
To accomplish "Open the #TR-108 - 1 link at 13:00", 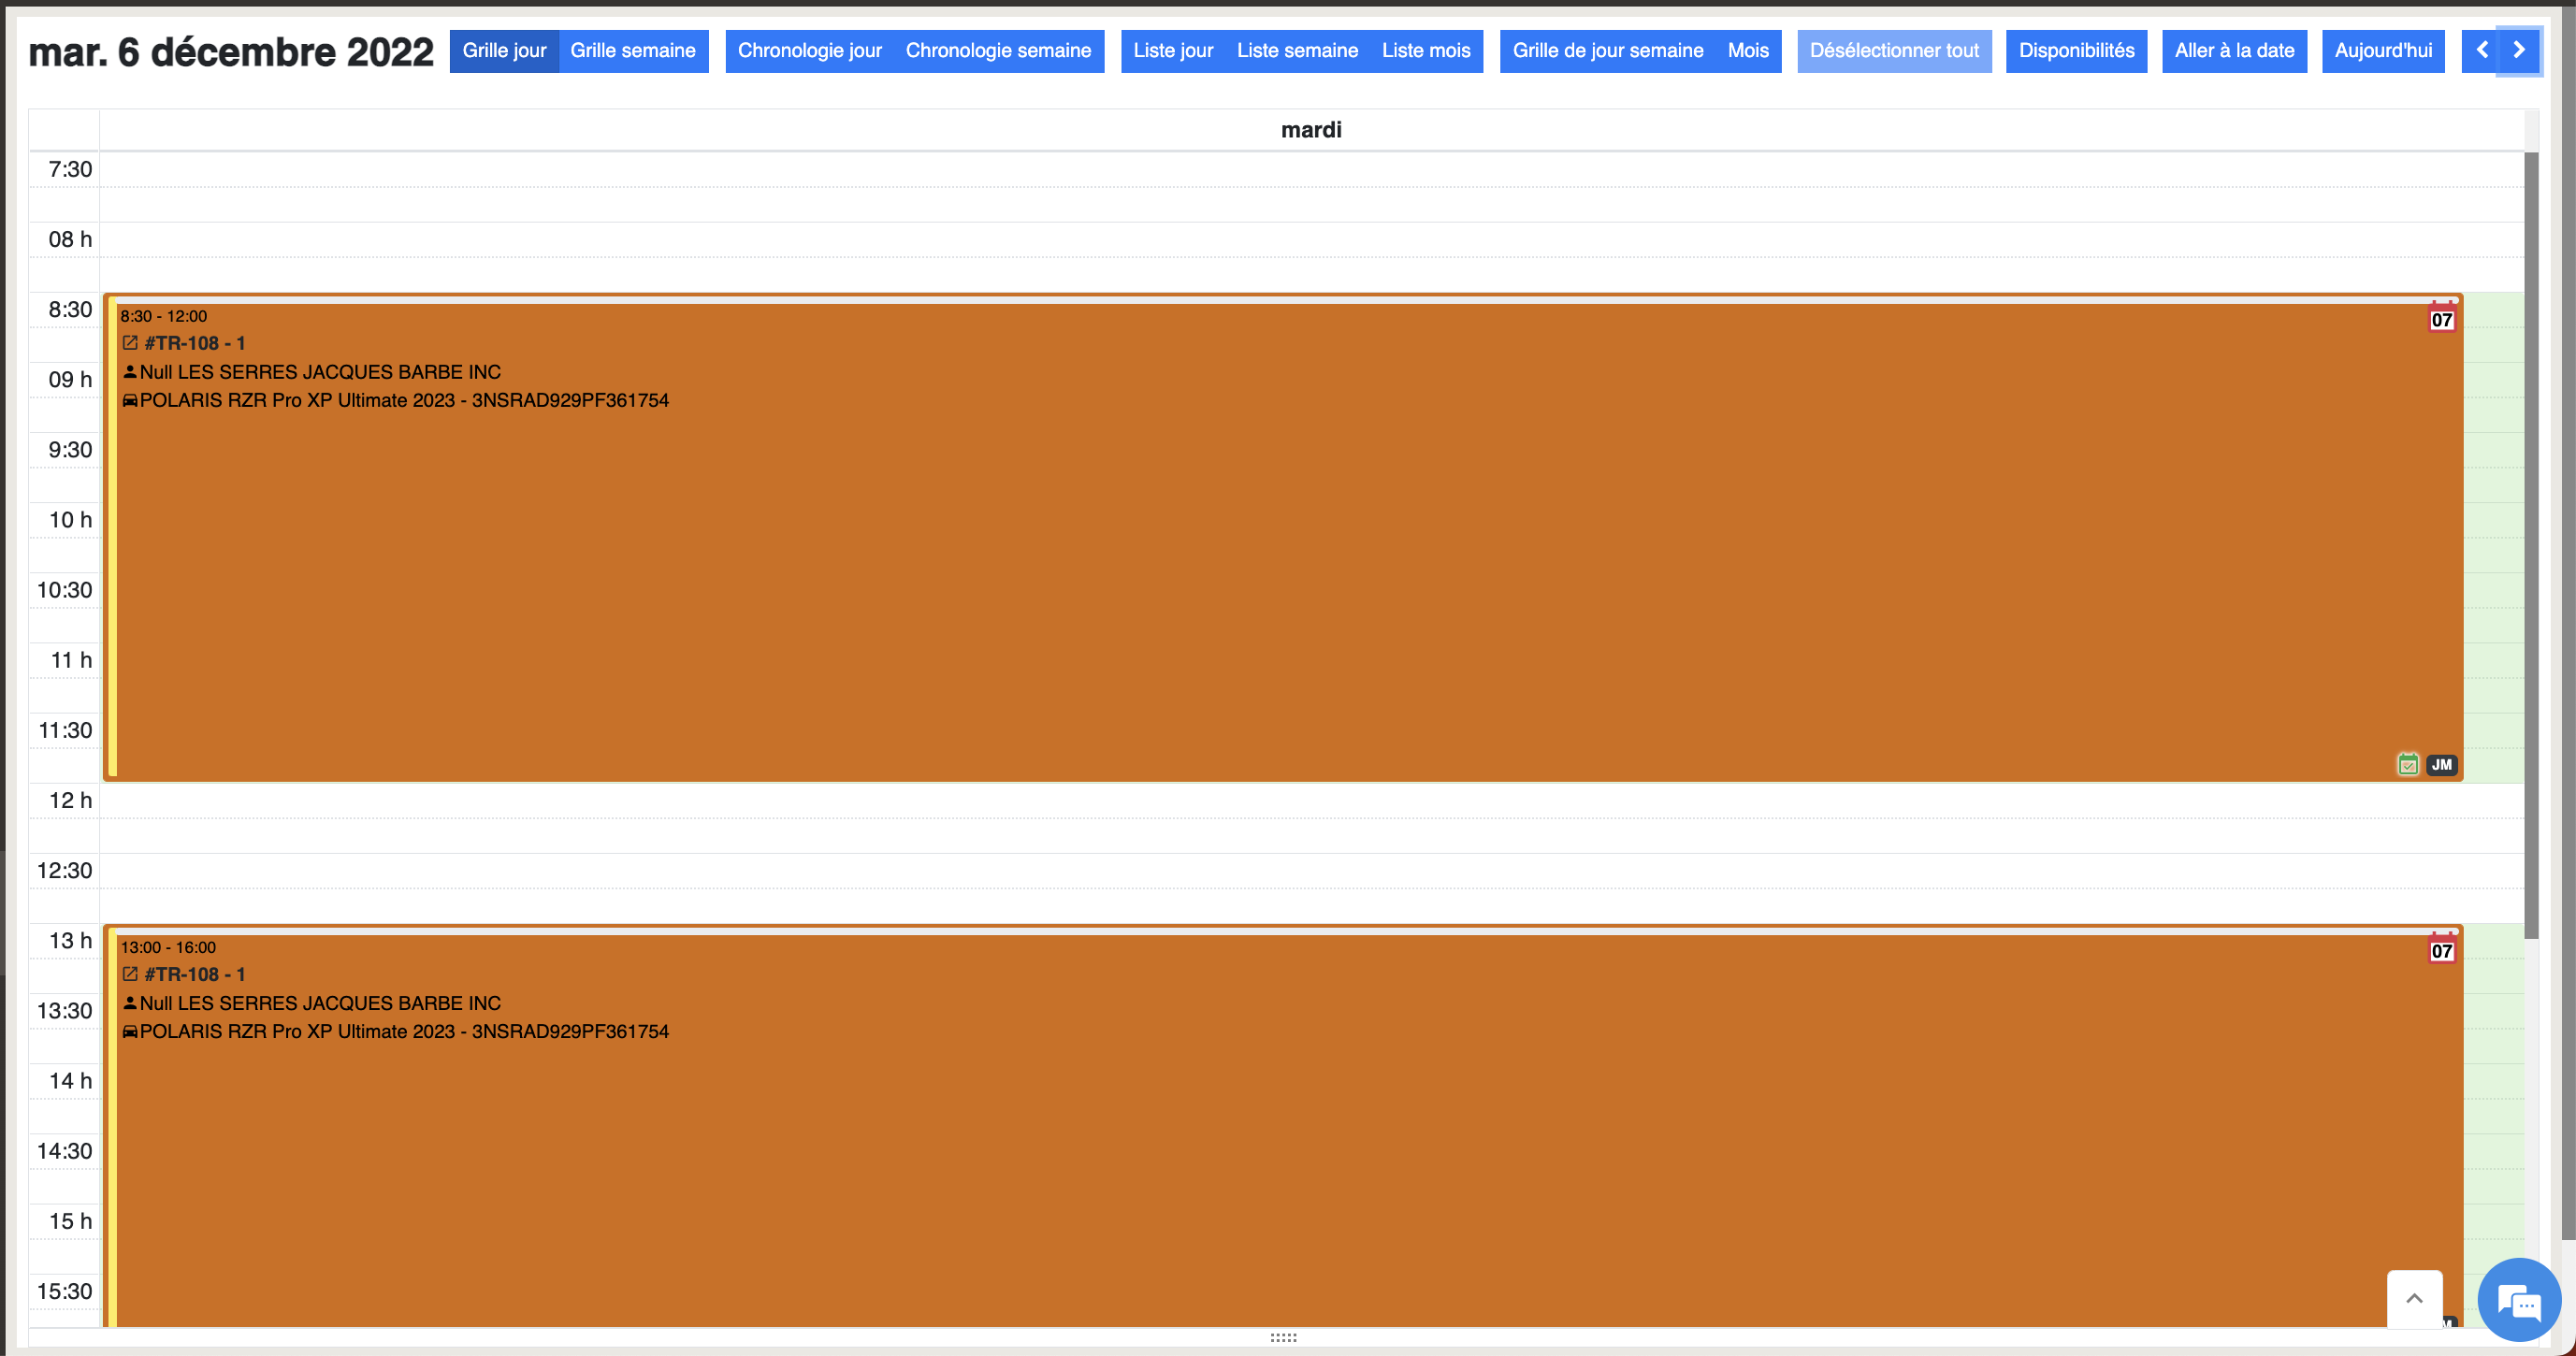I will click(195, 974).
